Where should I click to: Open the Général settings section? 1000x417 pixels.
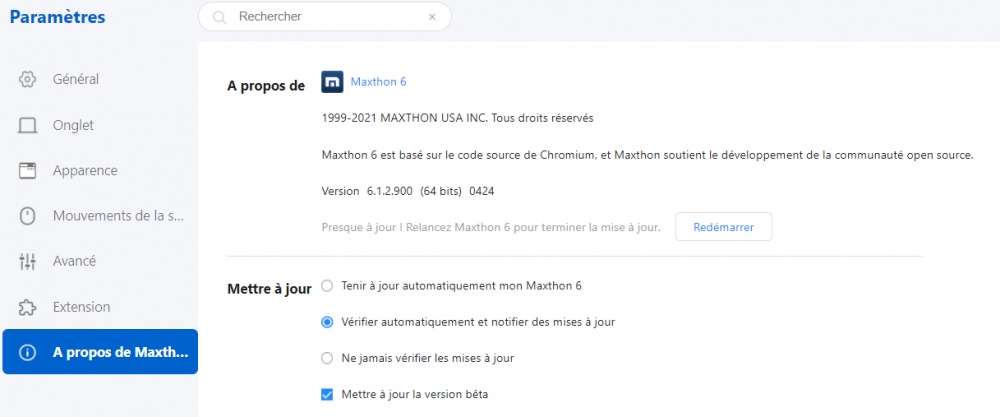[76, 79]
